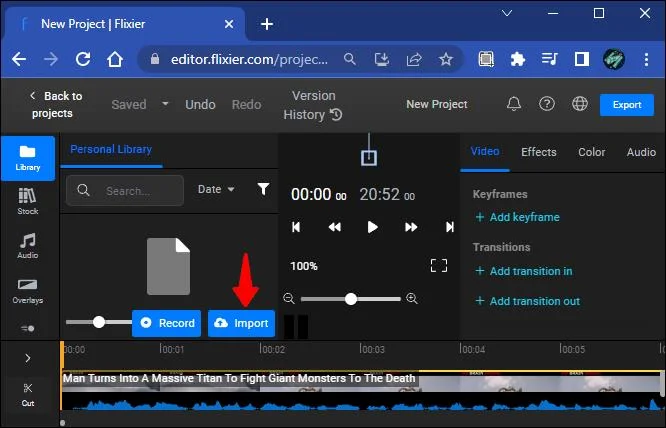This screenshot has height=428, width=666.
Task: Open the media control icon in toolbar
Action: click(x=550, y=59)
